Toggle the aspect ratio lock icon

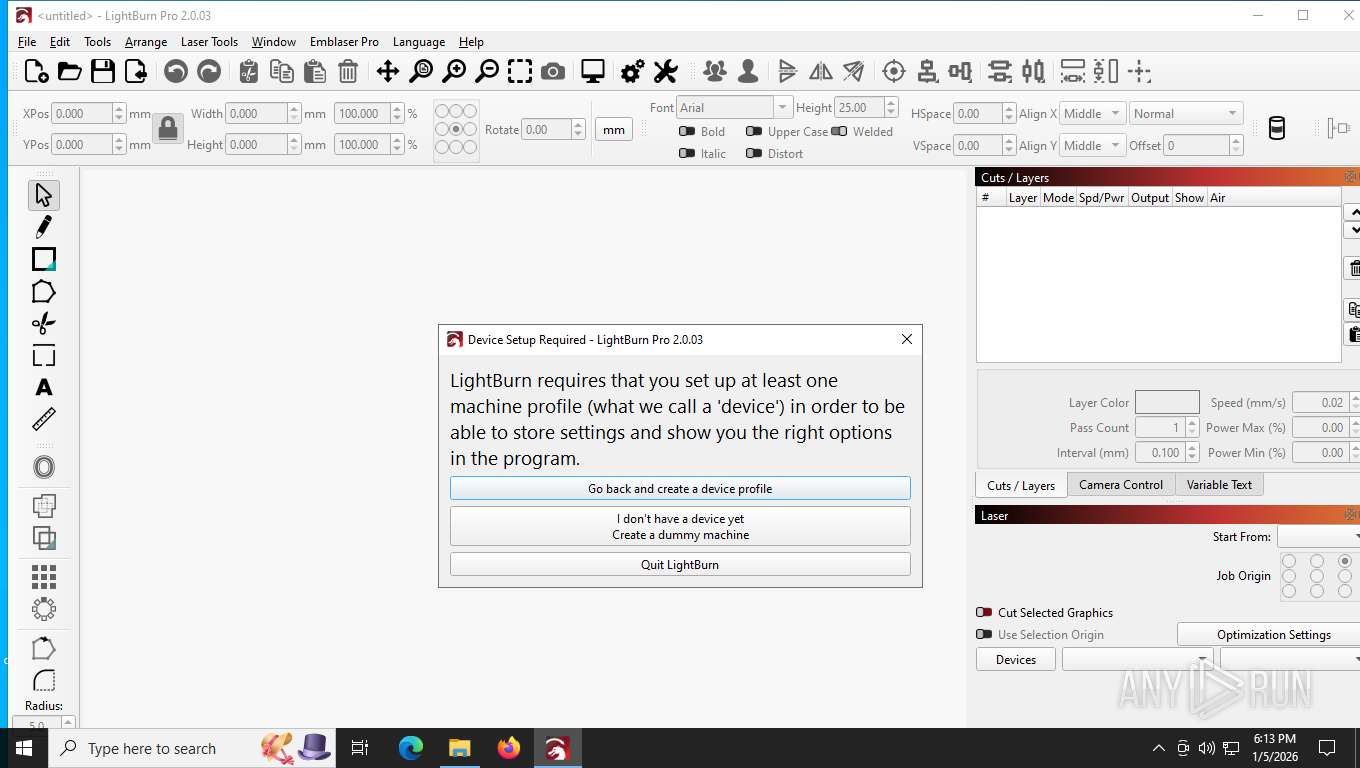pos(168,128)
